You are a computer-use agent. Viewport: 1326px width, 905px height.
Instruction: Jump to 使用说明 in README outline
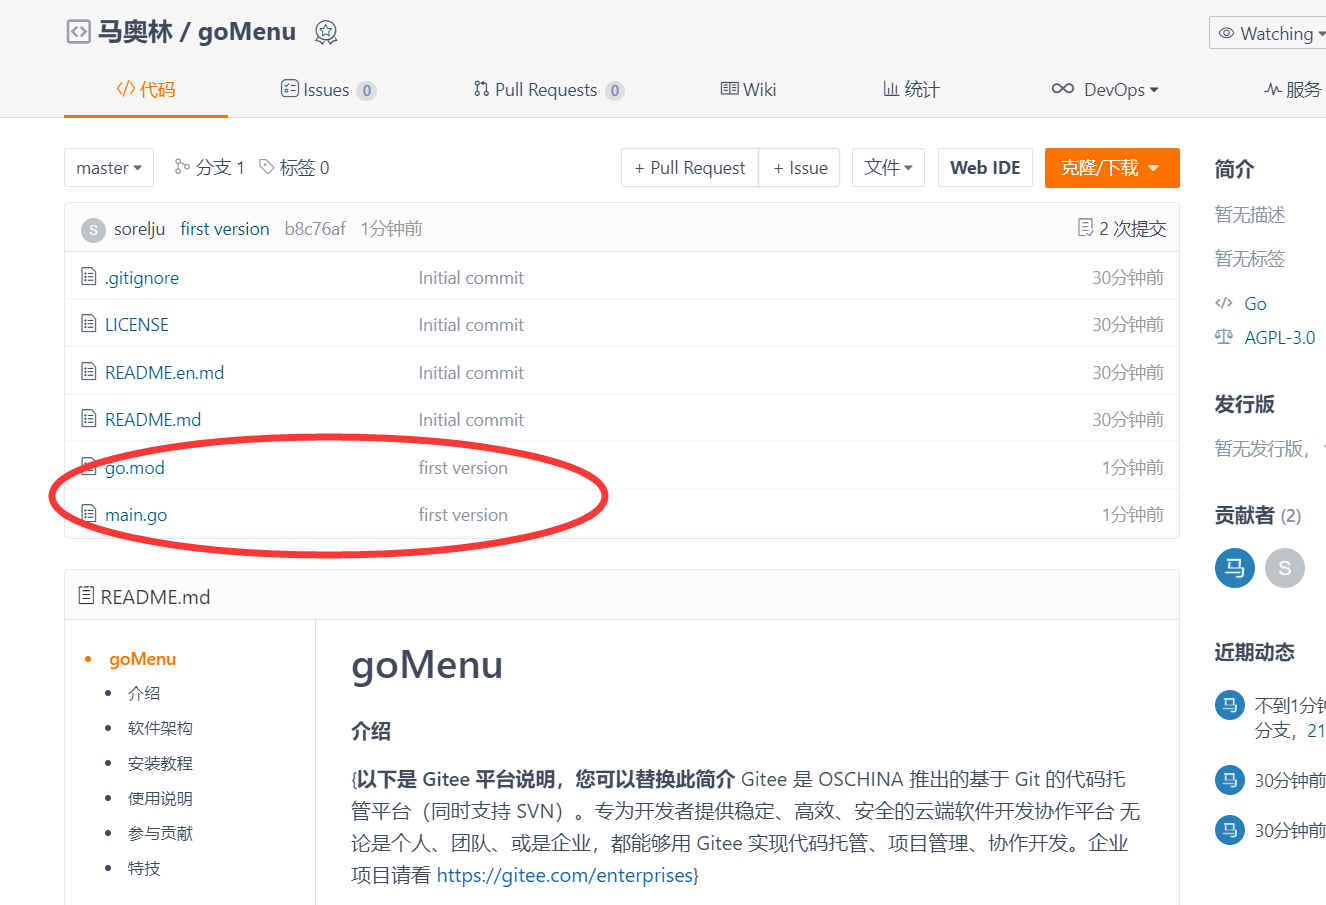tap(160, 798)
